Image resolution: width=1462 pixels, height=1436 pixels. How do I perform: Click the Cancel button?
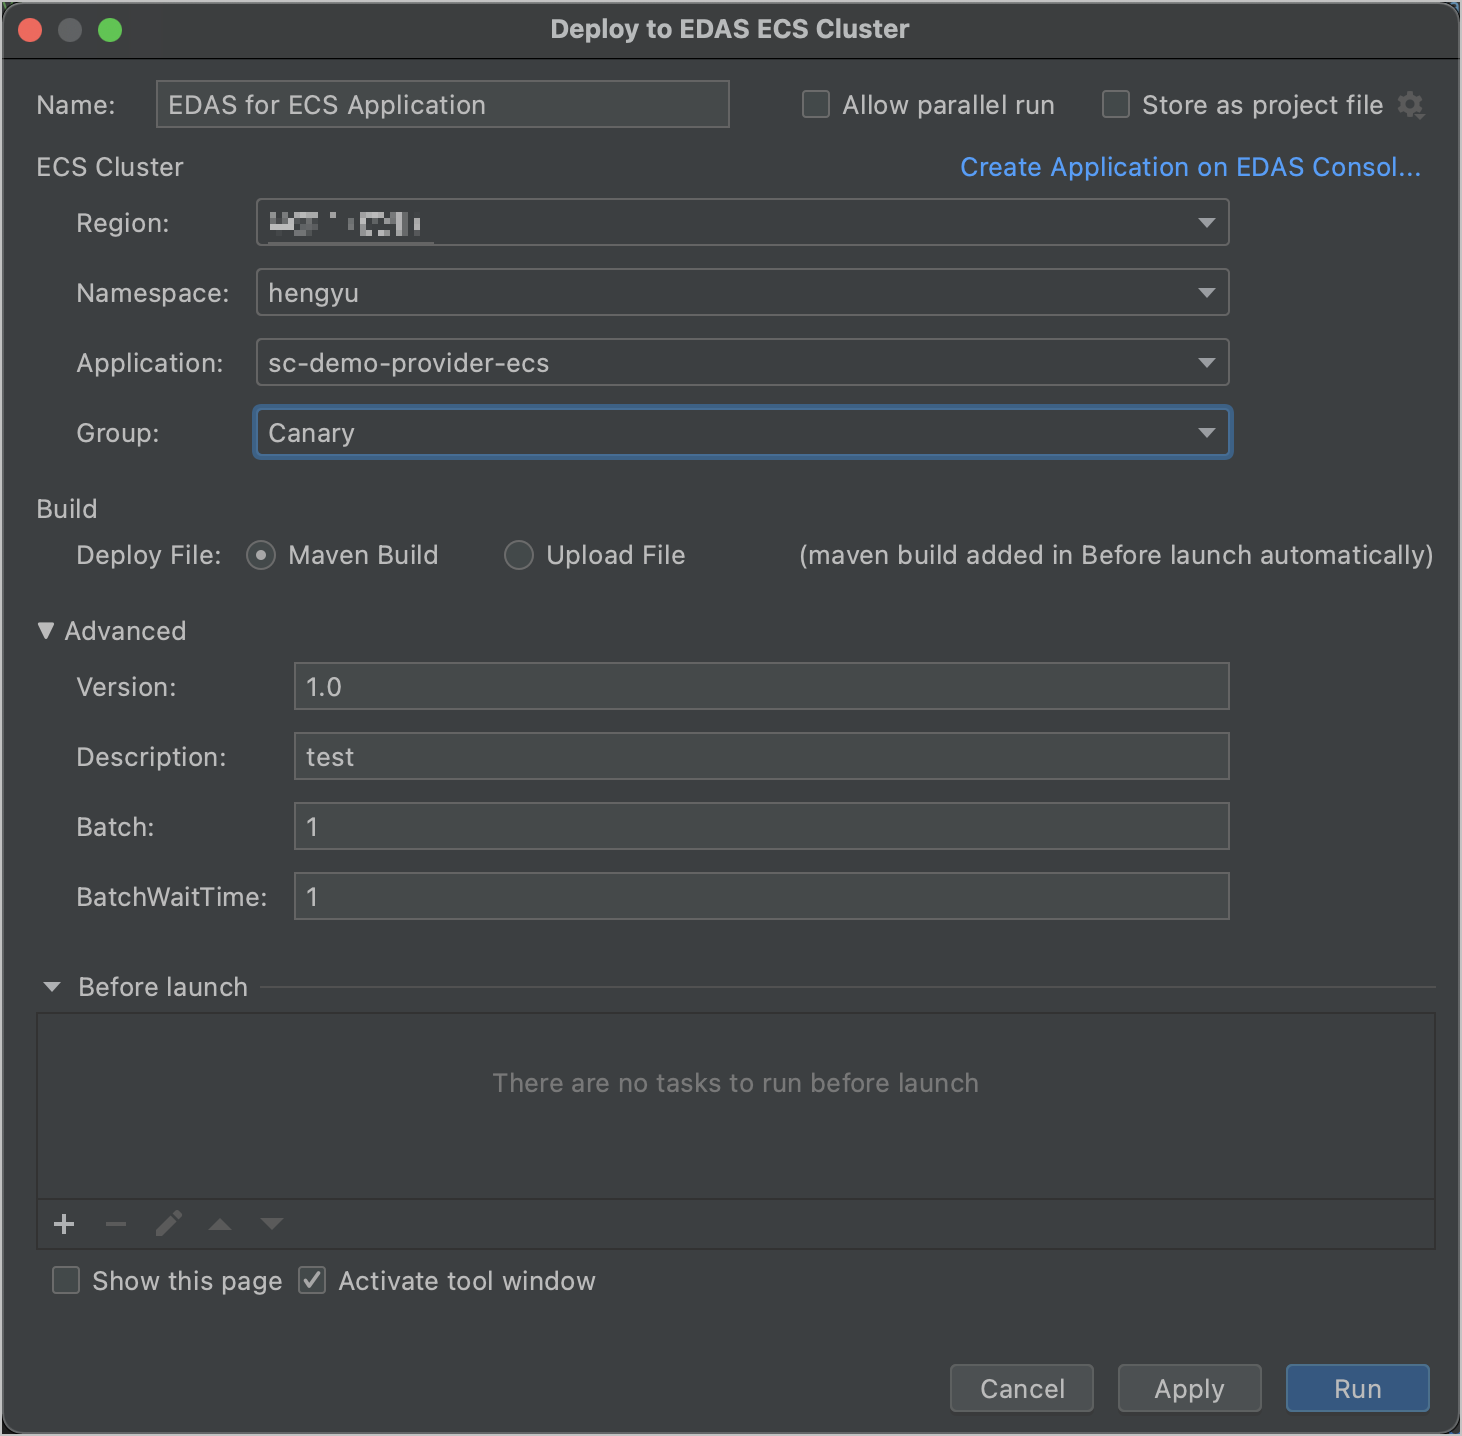(1022, 1389)
